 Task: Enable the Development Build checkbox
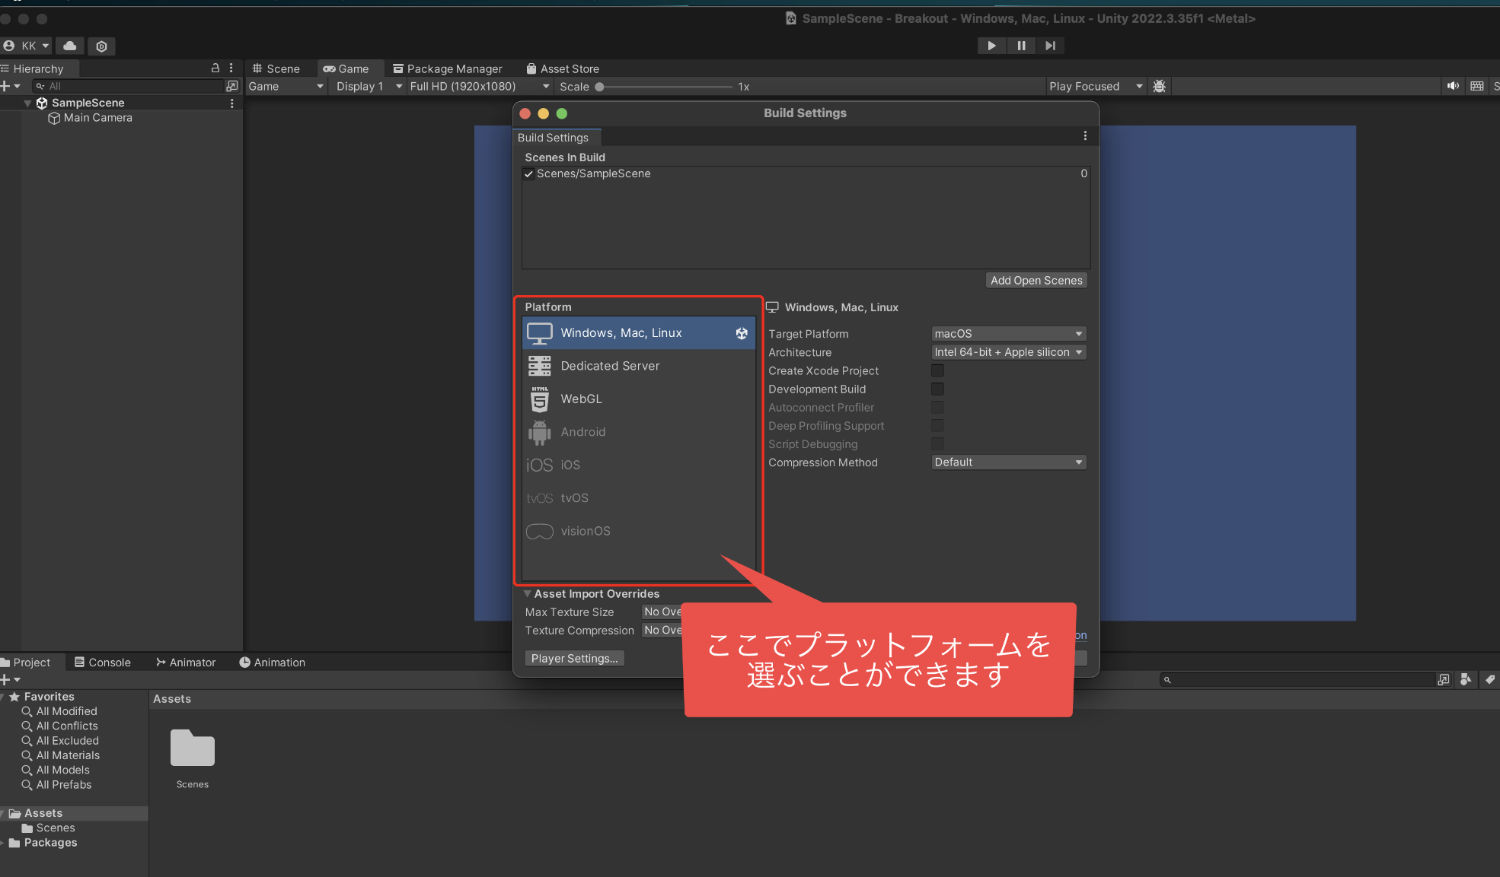click(x=937, y=389)
